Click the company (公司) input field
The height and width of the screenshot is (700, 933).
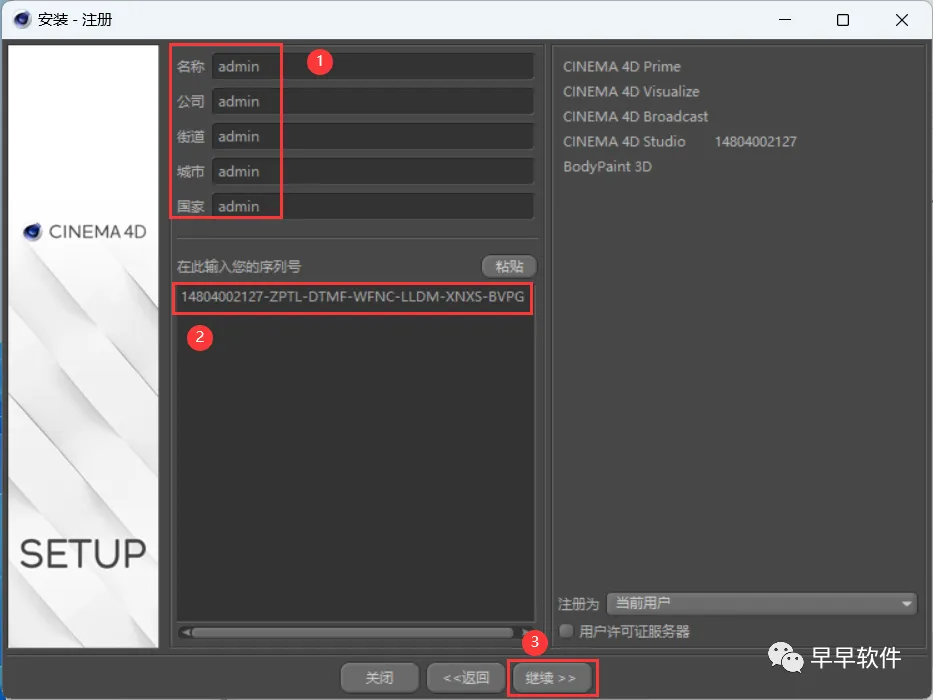coord(372,101)
